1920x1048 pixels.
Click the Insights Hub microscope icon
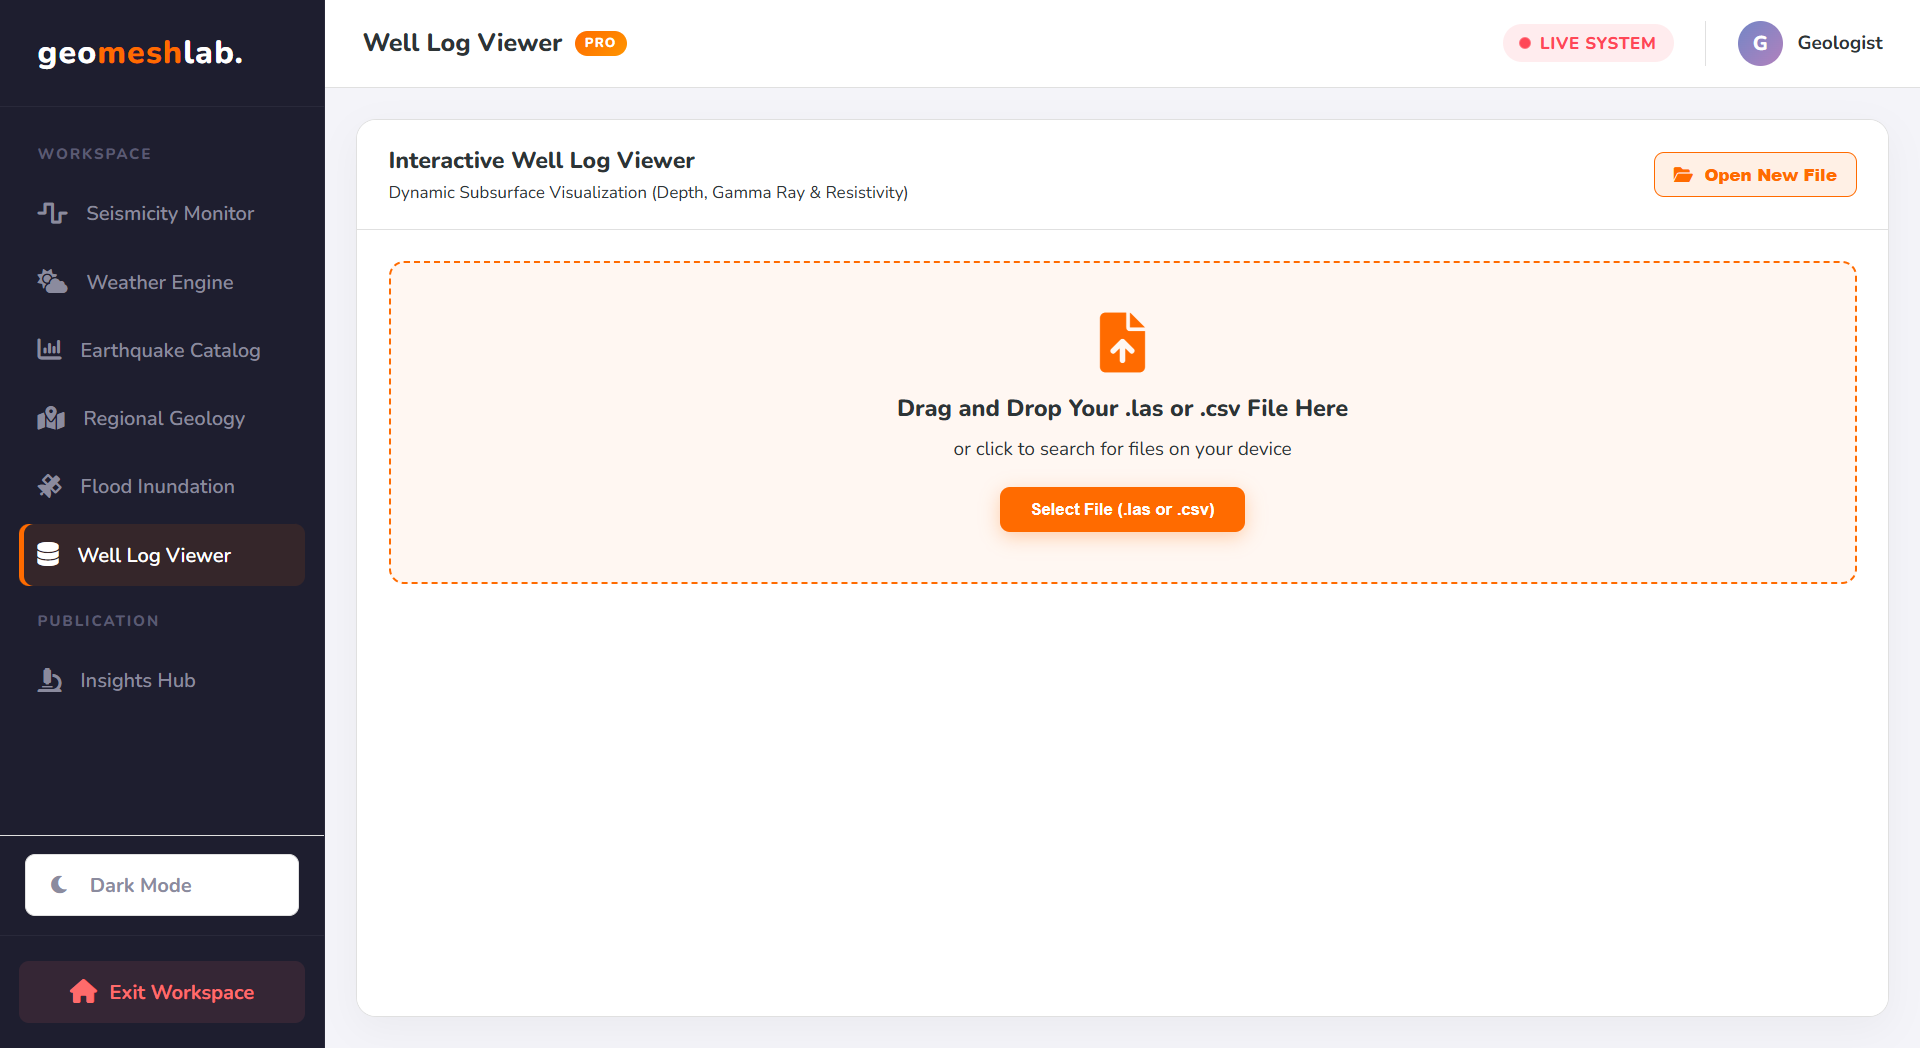click(49, 680)
